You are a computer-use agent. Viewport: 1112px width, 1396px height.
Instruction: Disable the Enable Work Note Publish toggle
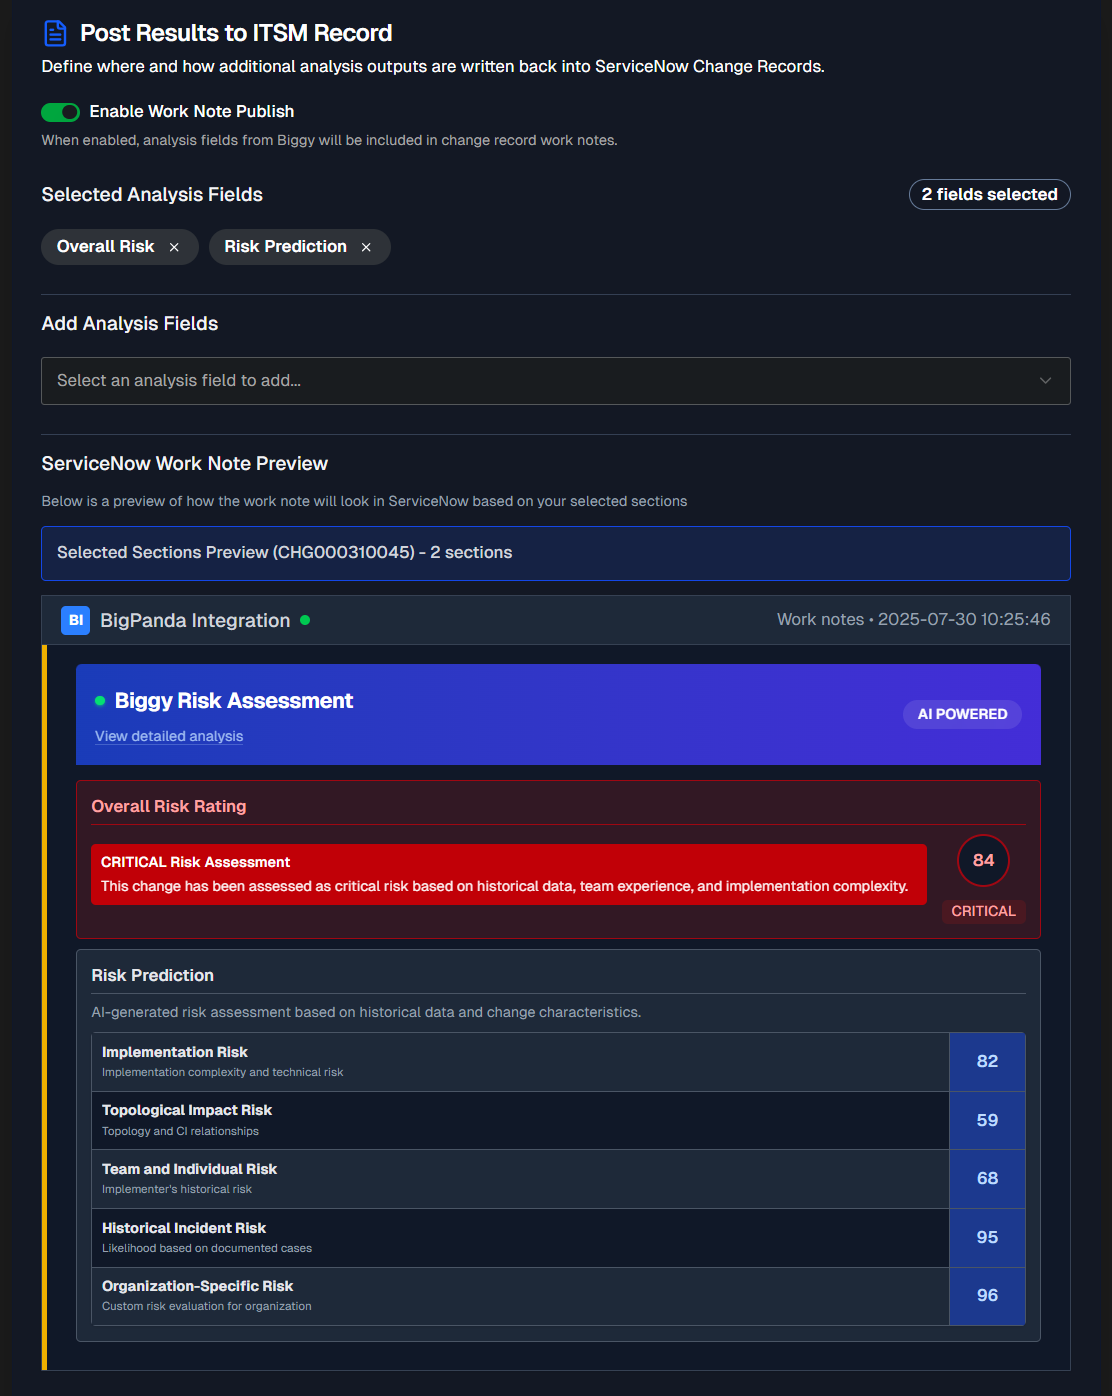(60, 112)
